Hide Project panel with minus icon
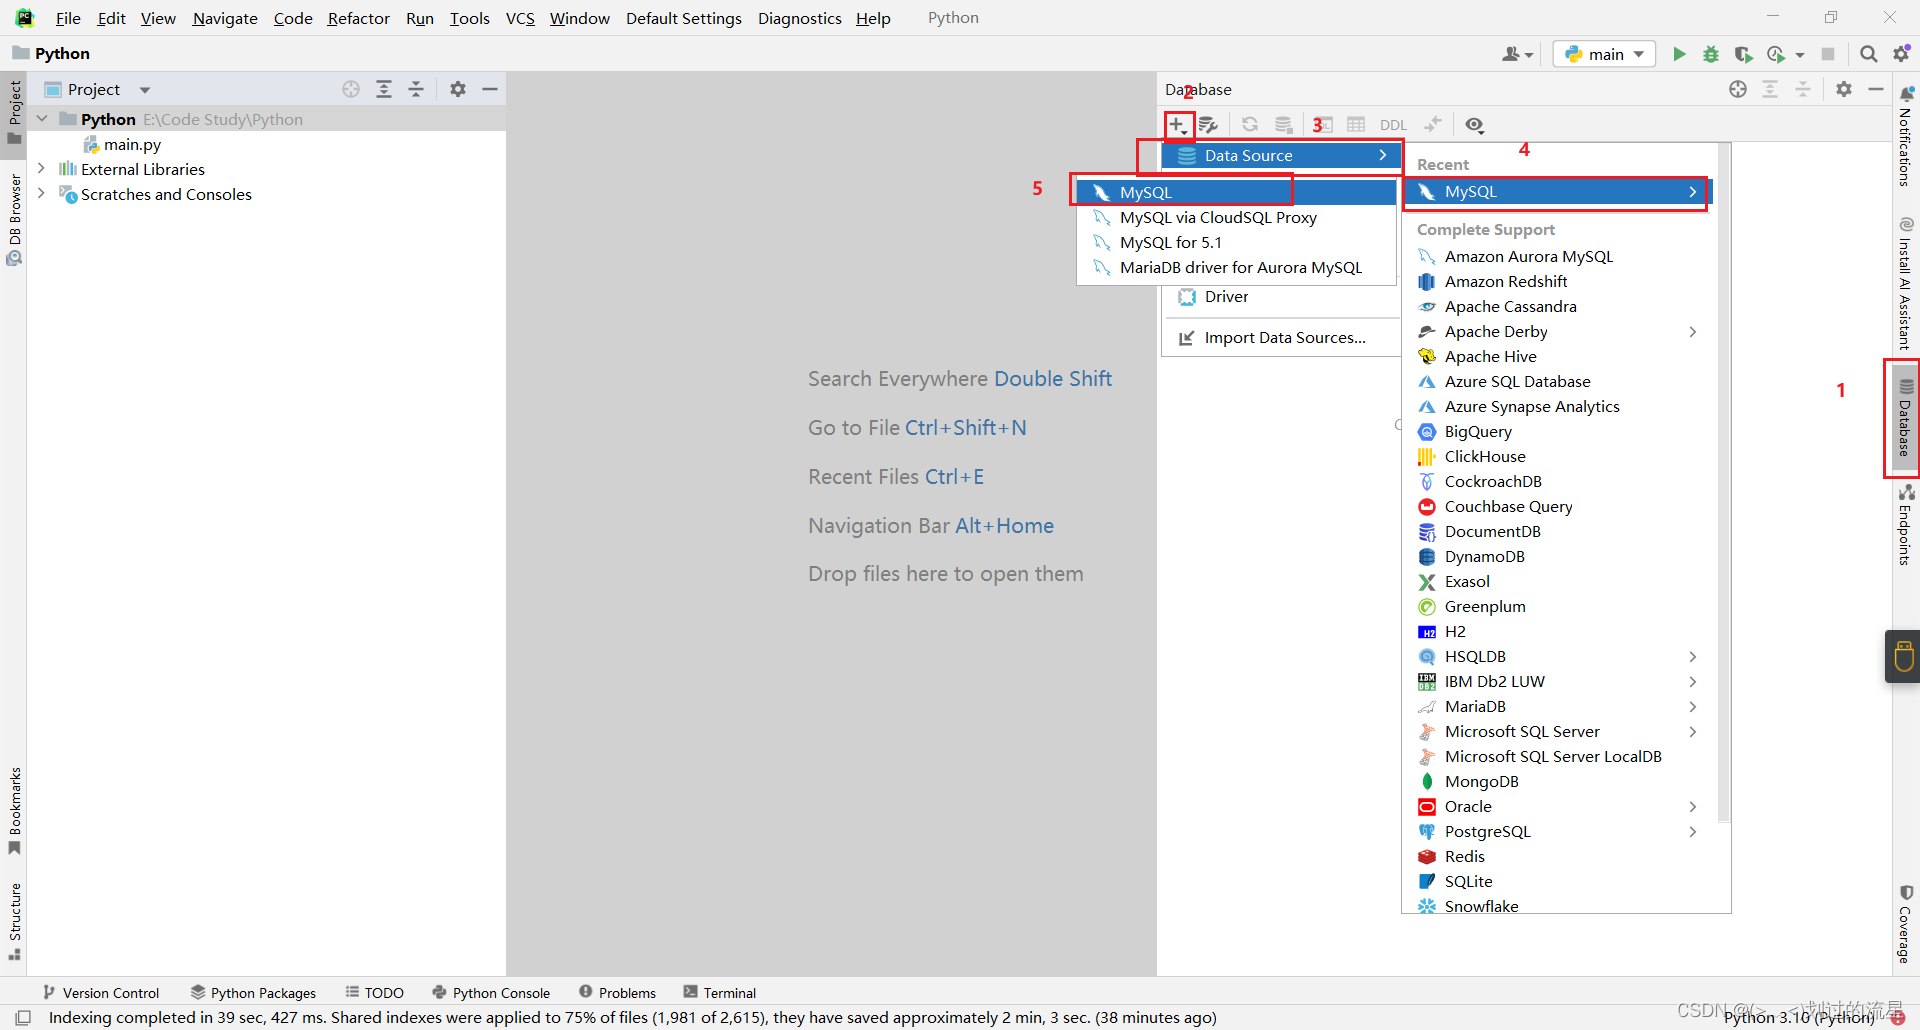Screen dimensions: 1920x1030 tap(490, 89)
